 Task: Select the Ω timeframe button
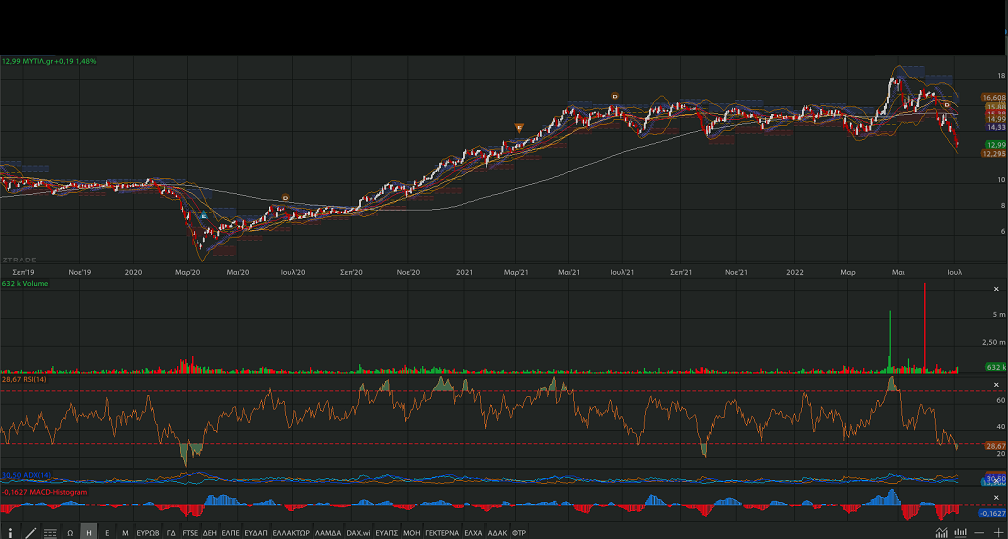coord(70,533)
